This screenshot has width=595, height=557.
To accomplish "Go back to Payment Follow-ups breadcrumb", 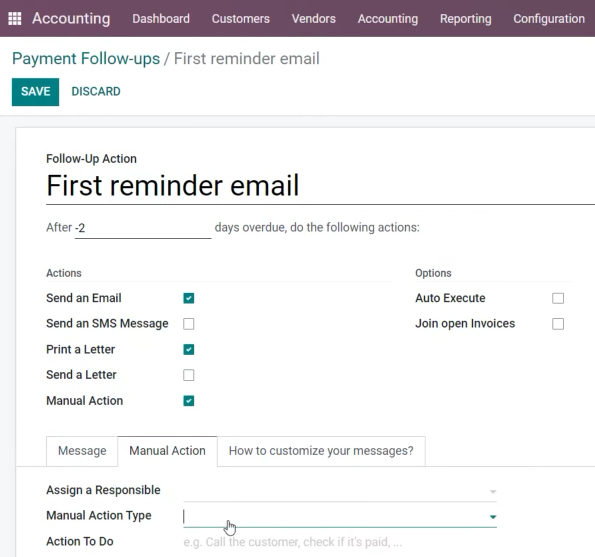I will [86, 58].
